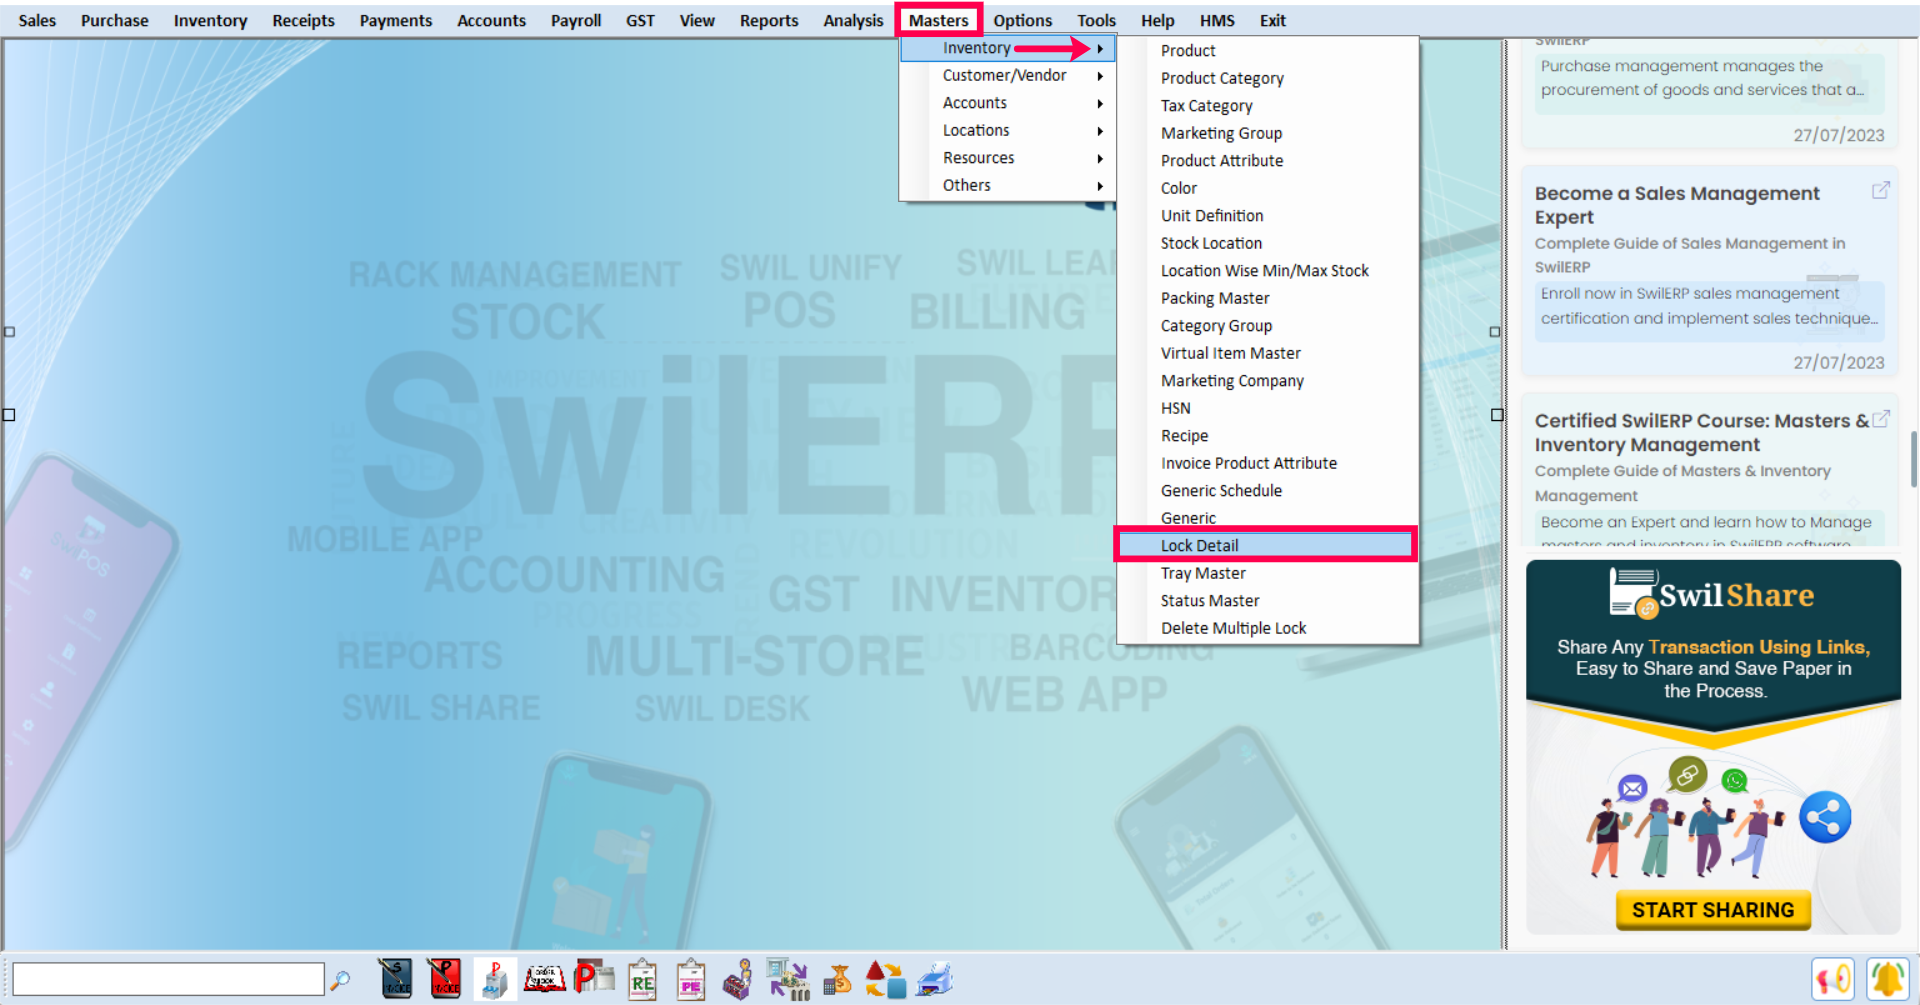1920x1005 pixels.
Task: Click the printer toolbar icon
Action: 935,979
